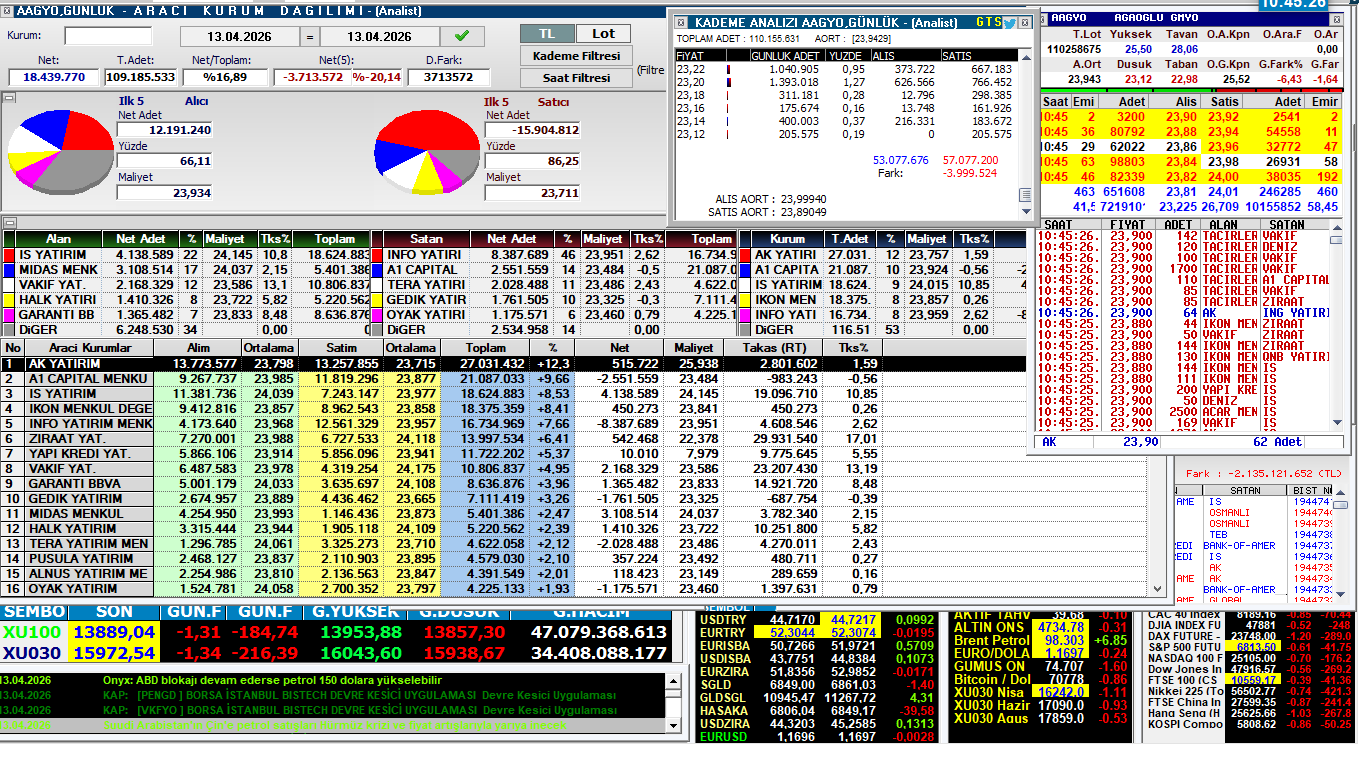Open the Kademe Filtresi filter

point(575,56)
